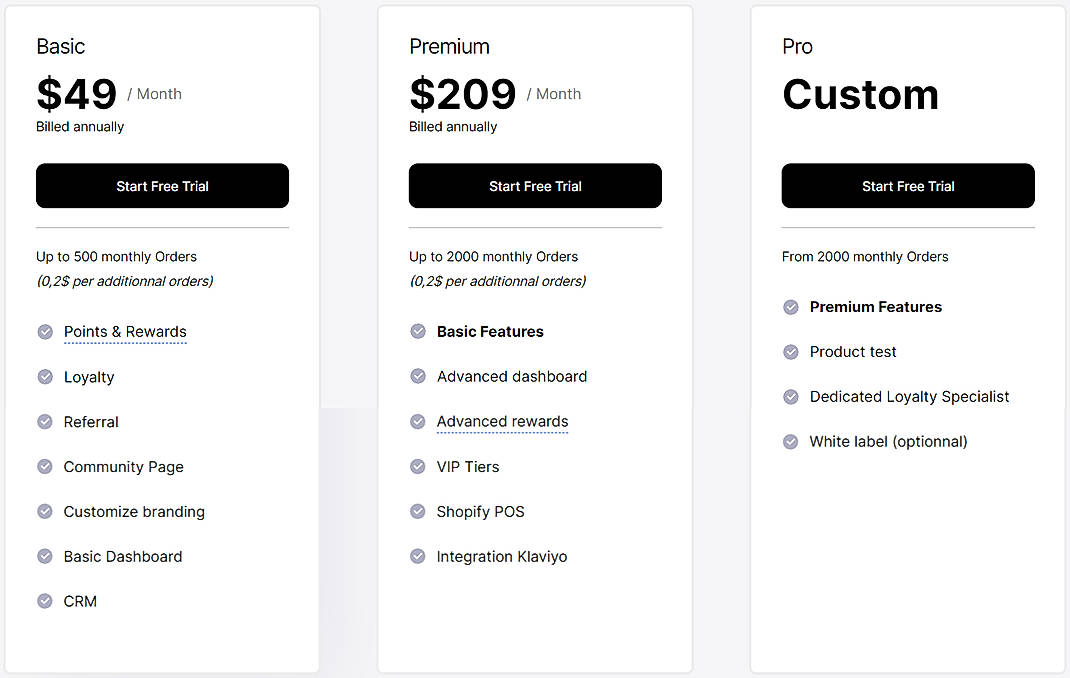
Task: Click the checkmark icon beside Loyalty feature
Action: click(x=45, y=377)
